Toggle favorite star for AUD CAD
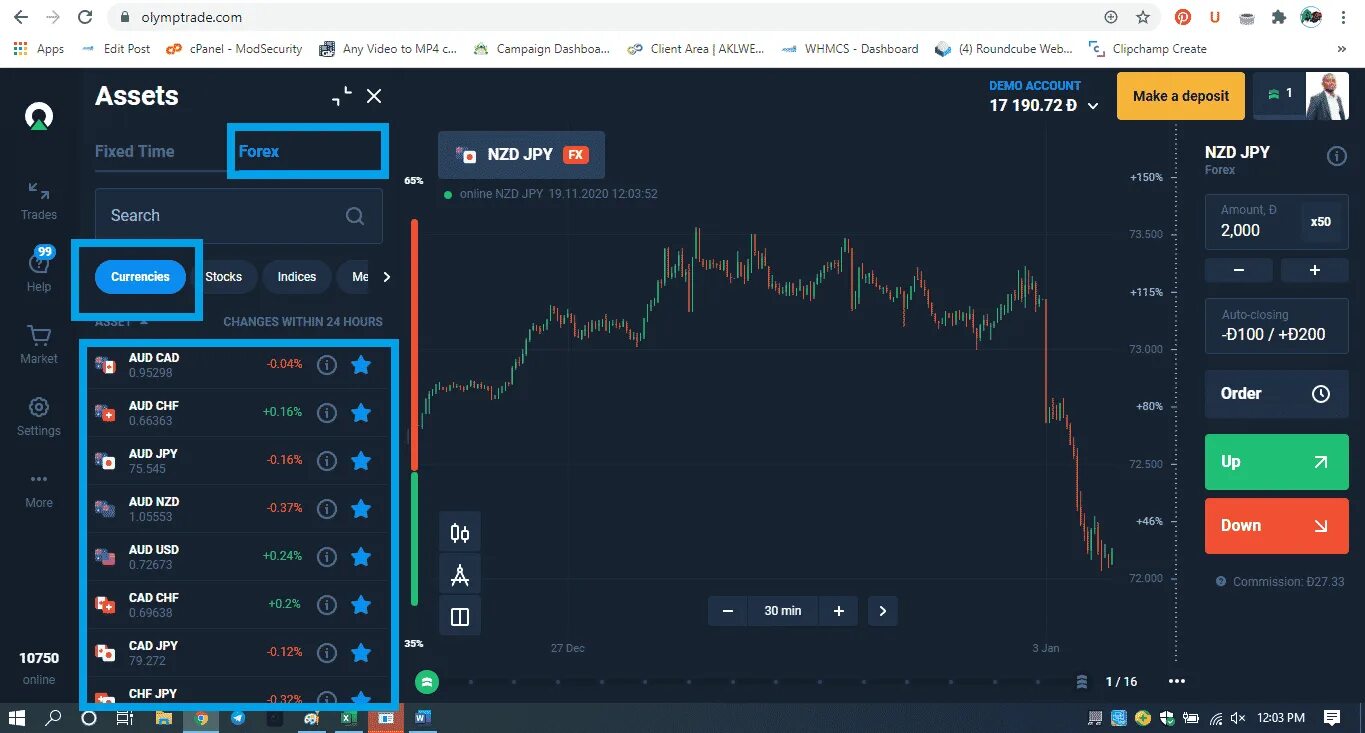This screenshot has width=1365, height=733. [361, 365]
